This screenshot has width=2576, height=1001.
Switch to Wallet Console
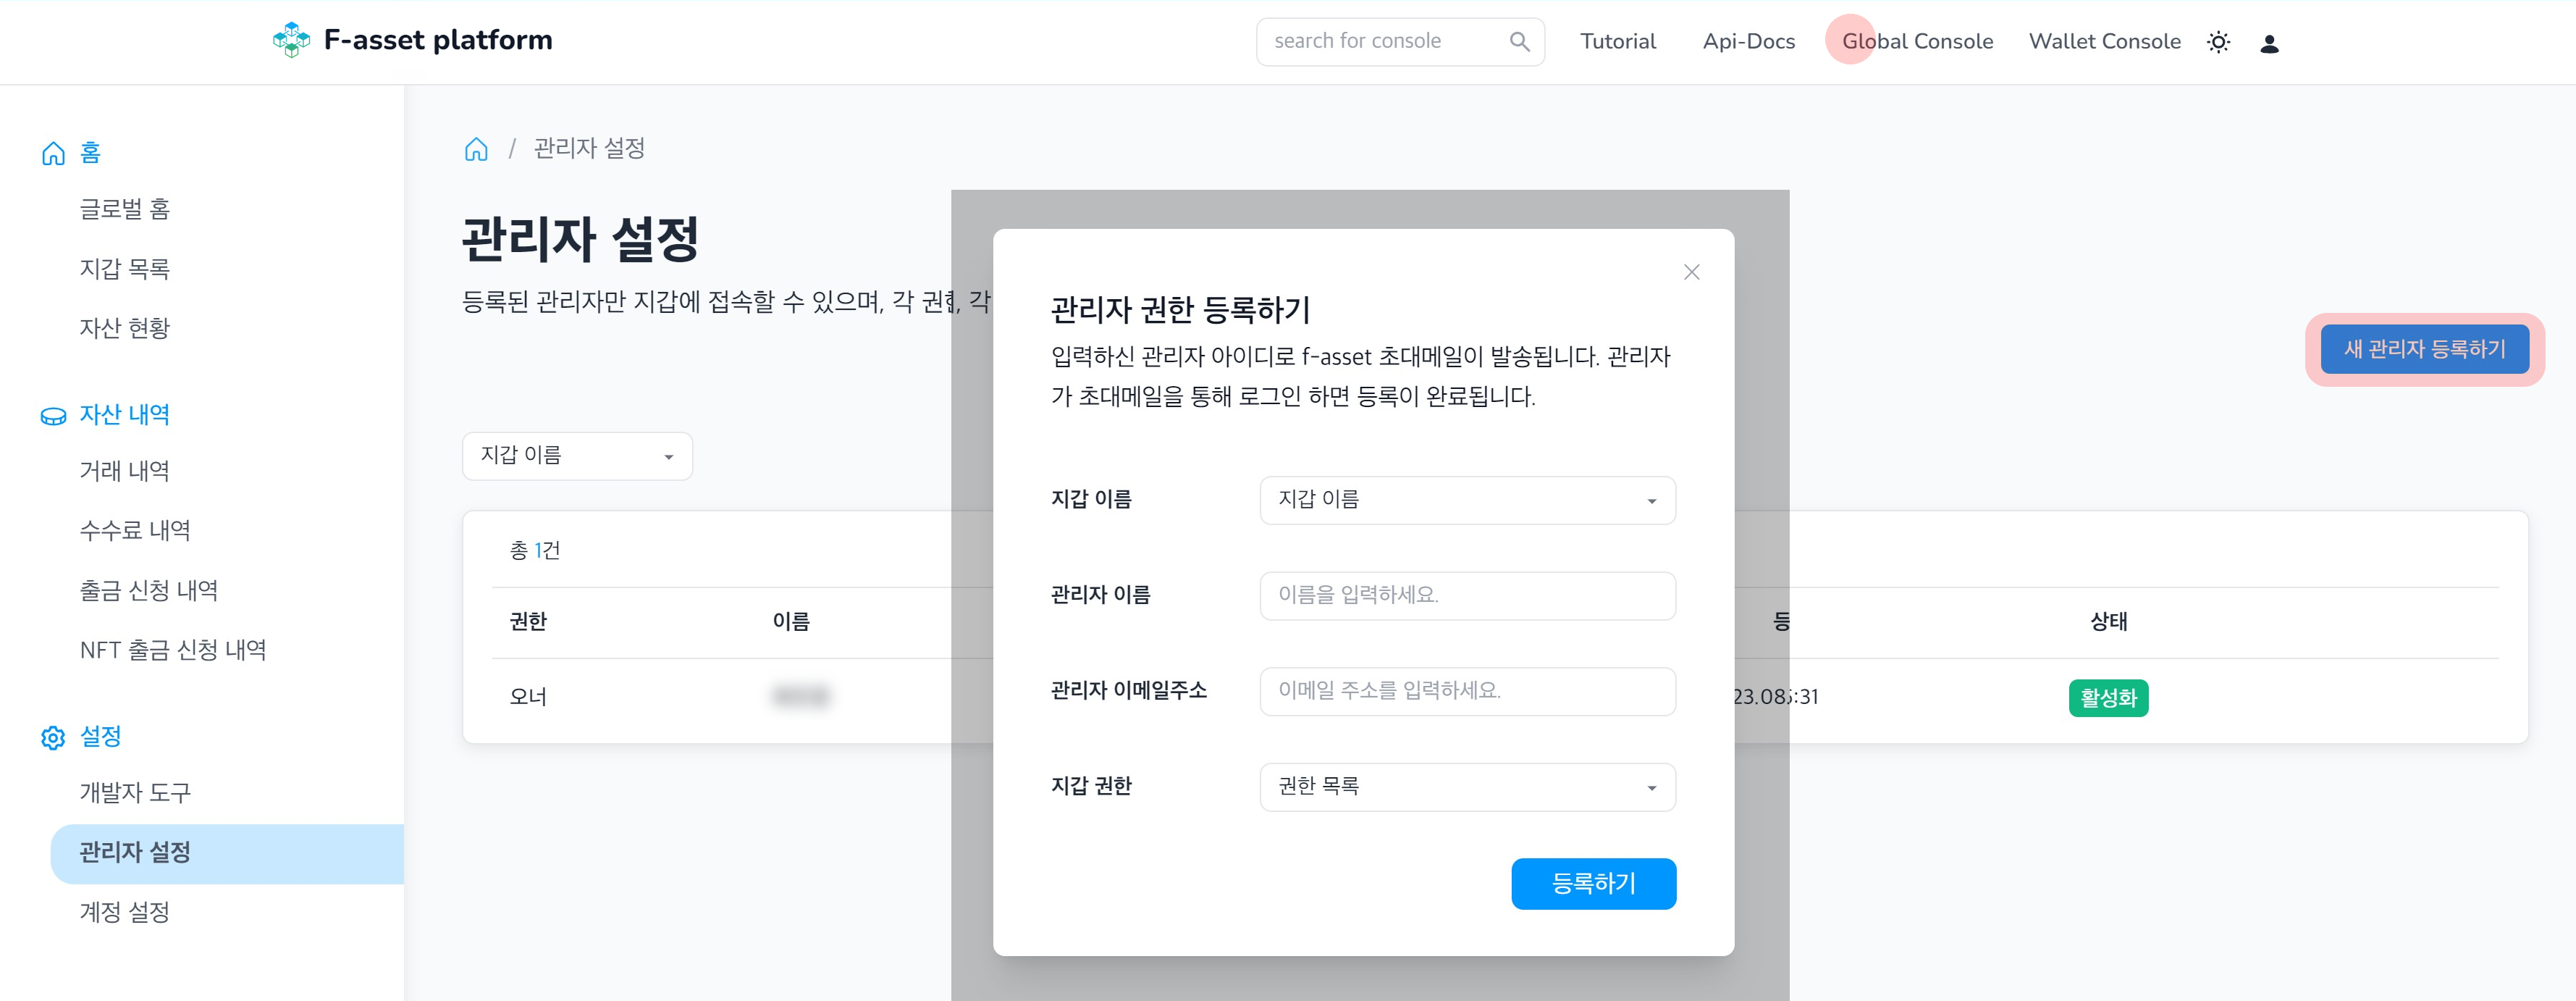[x=2104, y=42]
